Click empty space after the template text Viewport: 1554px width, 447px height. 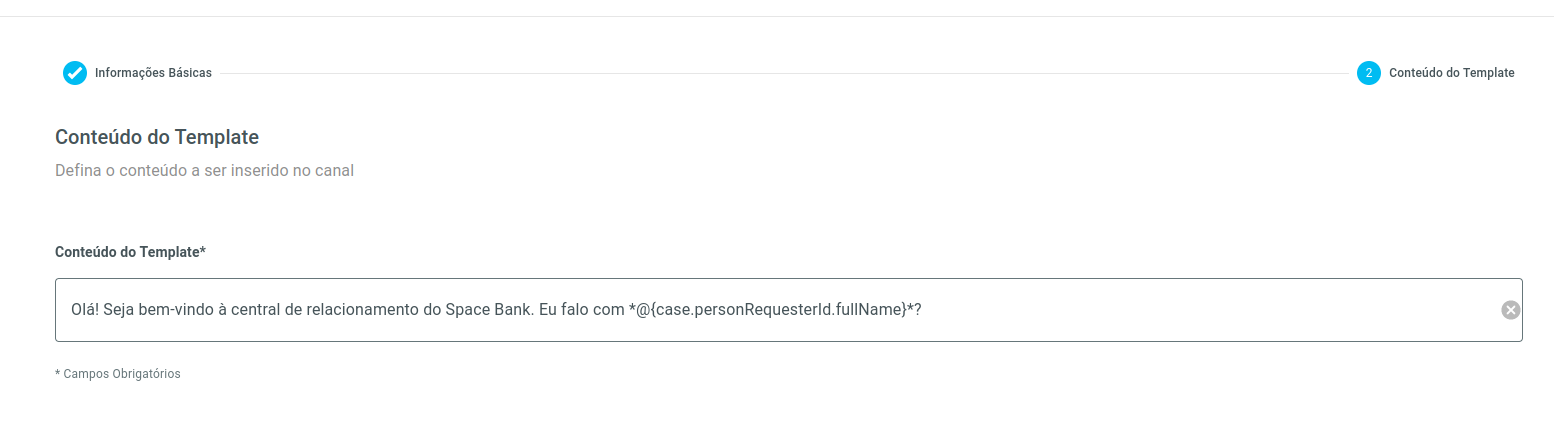[x=1200, y=310]
